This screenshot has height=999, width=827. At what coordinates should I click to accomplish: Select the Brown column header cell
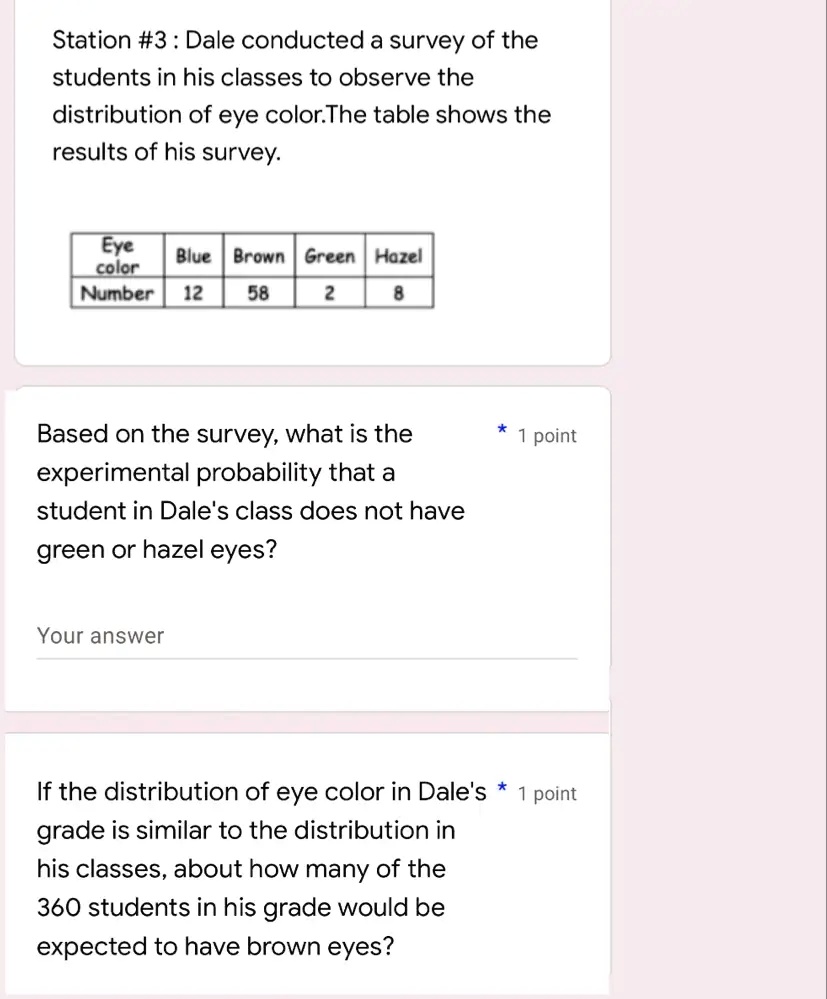[x=259, y=256]
